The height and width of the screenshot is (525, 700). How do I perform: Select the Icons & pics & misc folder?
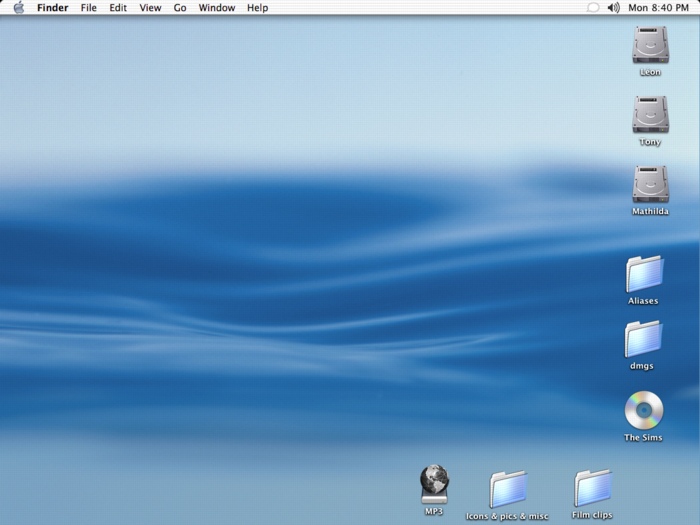click(508, 489)
